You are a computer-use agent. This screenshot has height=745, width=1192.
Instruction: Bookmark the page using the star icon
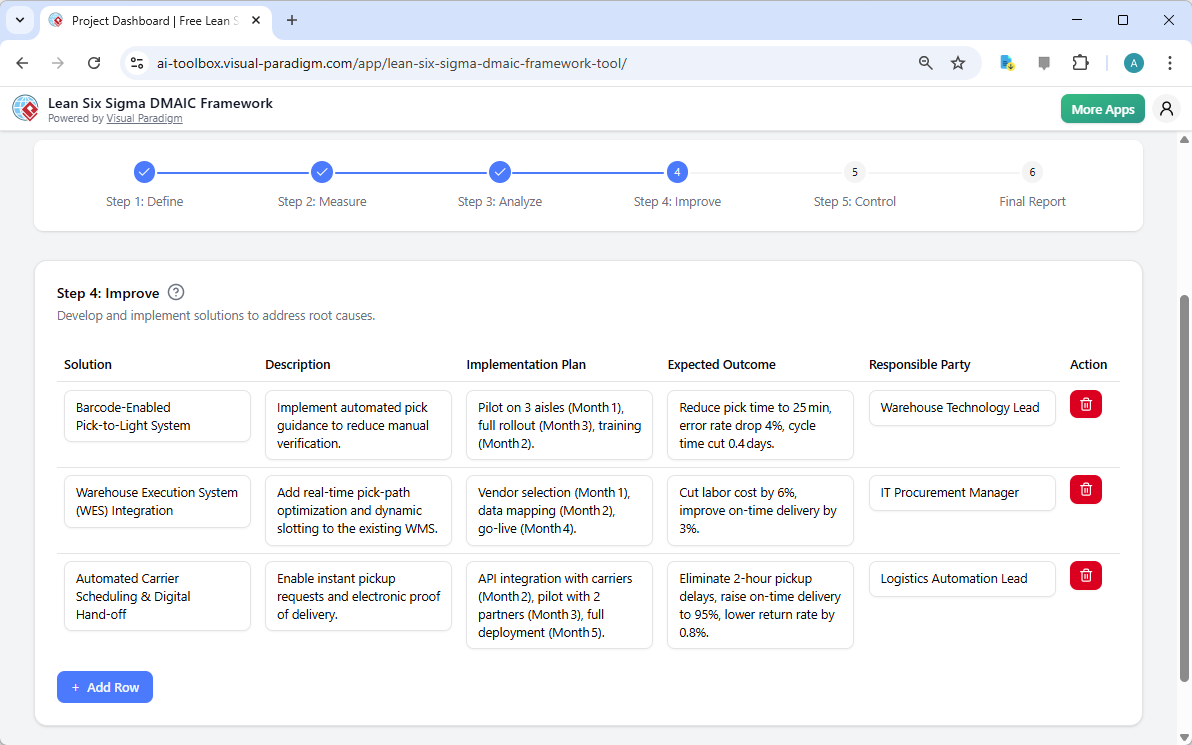coord(958,62)
